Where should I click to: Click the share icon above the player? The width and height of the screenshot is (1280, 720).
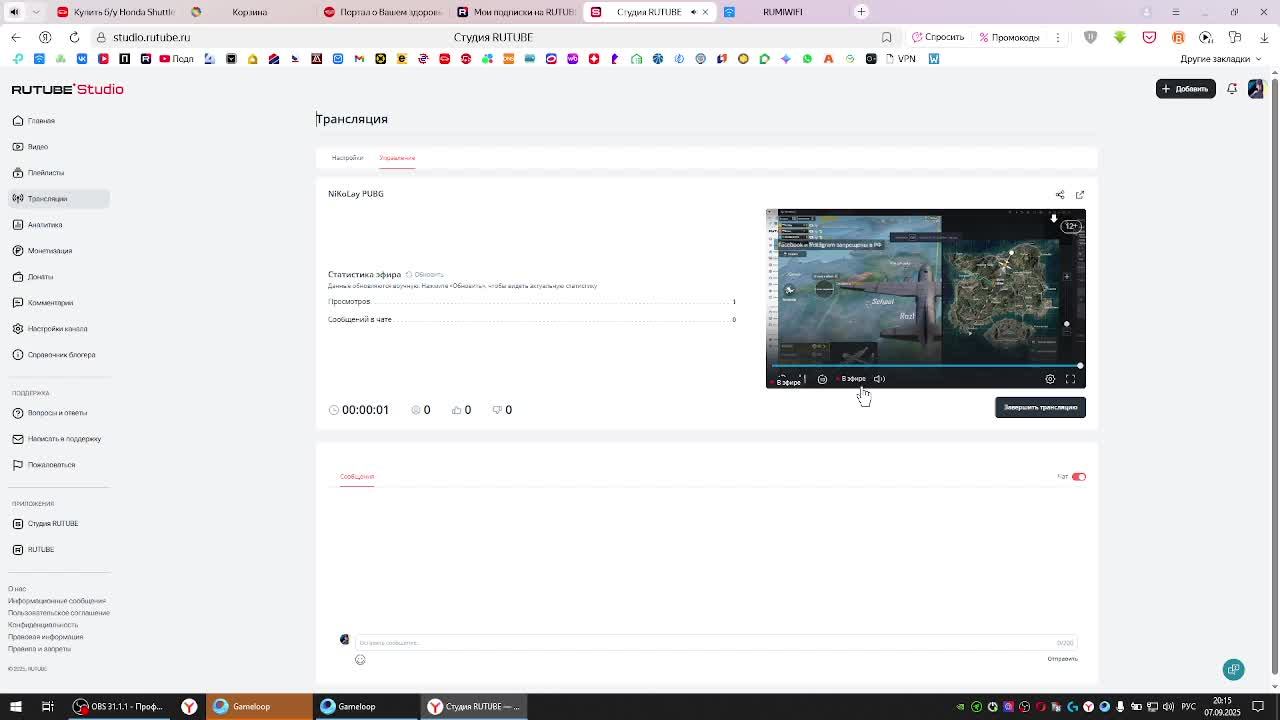1060,195
